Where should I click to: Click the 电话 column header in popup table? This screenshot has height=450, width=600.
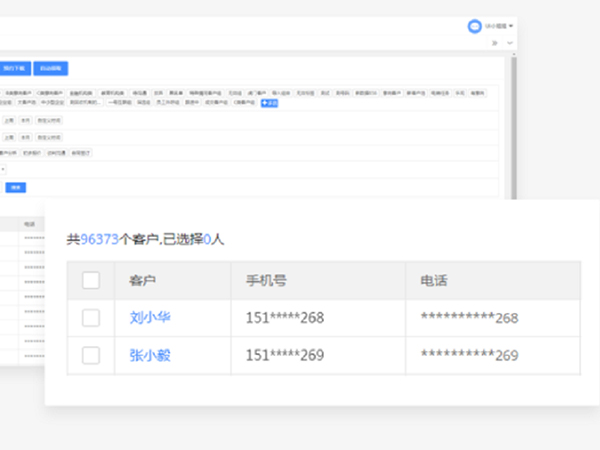coord(434,281)
